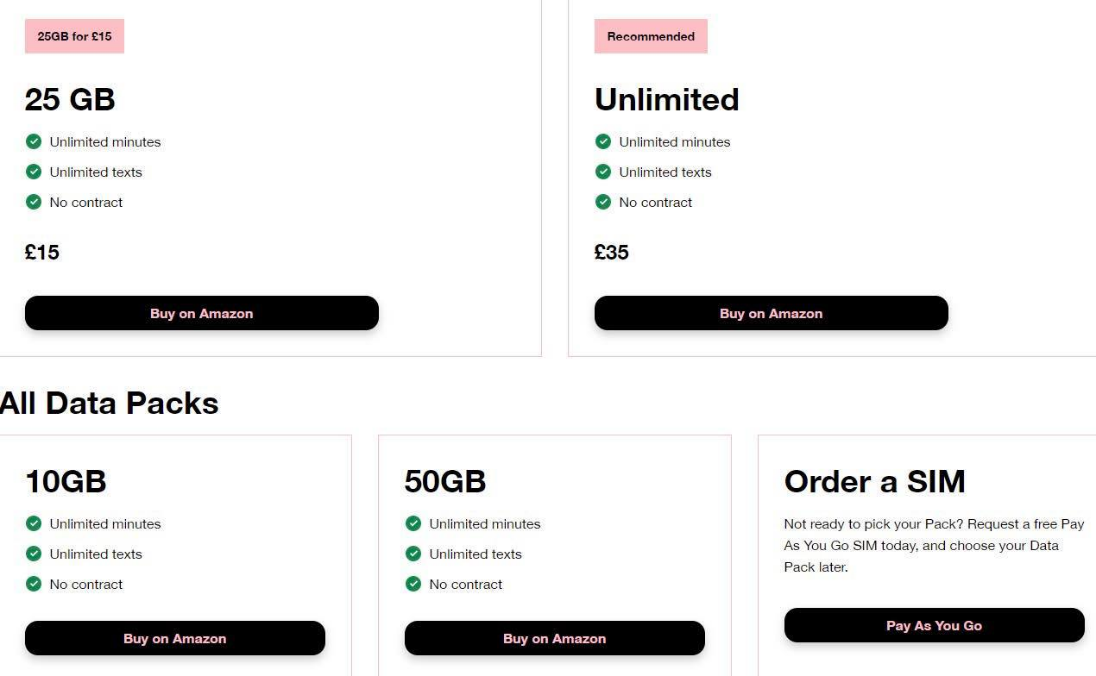Screen dimensions: 1096x676
Task: Click checkmark next to Unlimited plan No contract
Action: point(603,202)
